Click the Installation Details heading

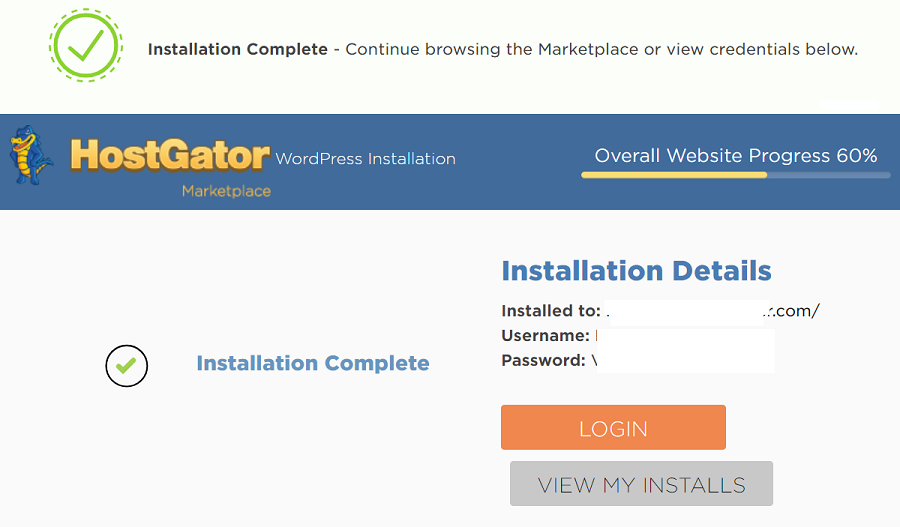[636, 270]
